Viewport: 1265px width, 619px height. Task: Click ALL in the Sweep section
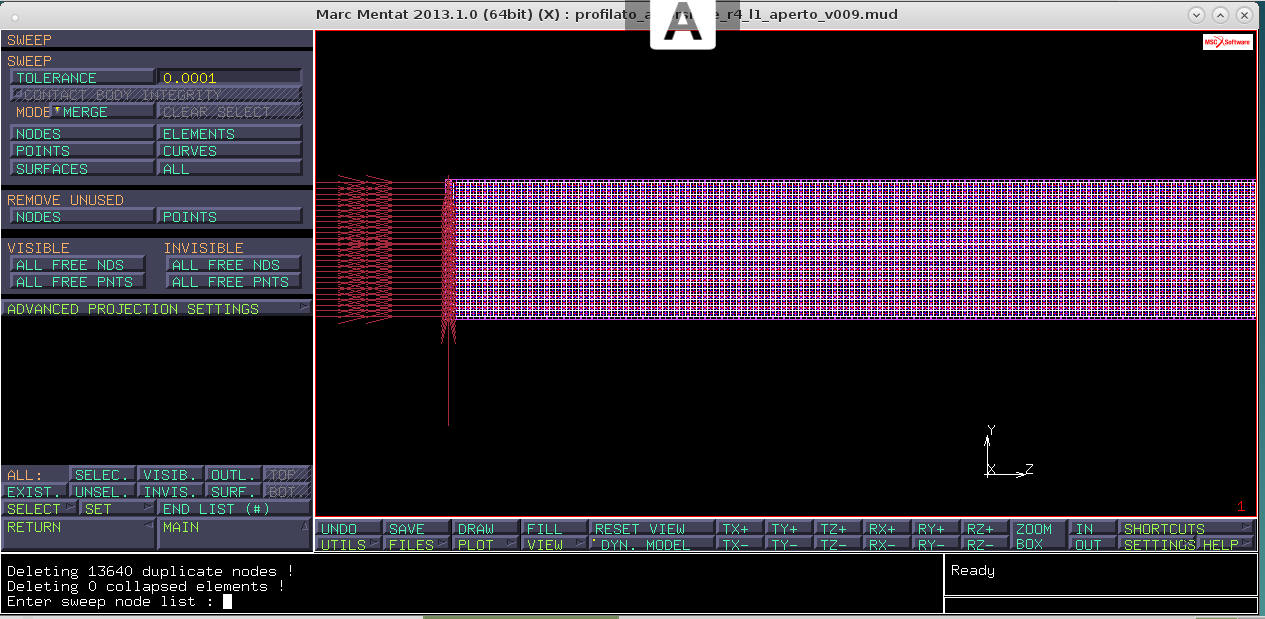point(230,169)
